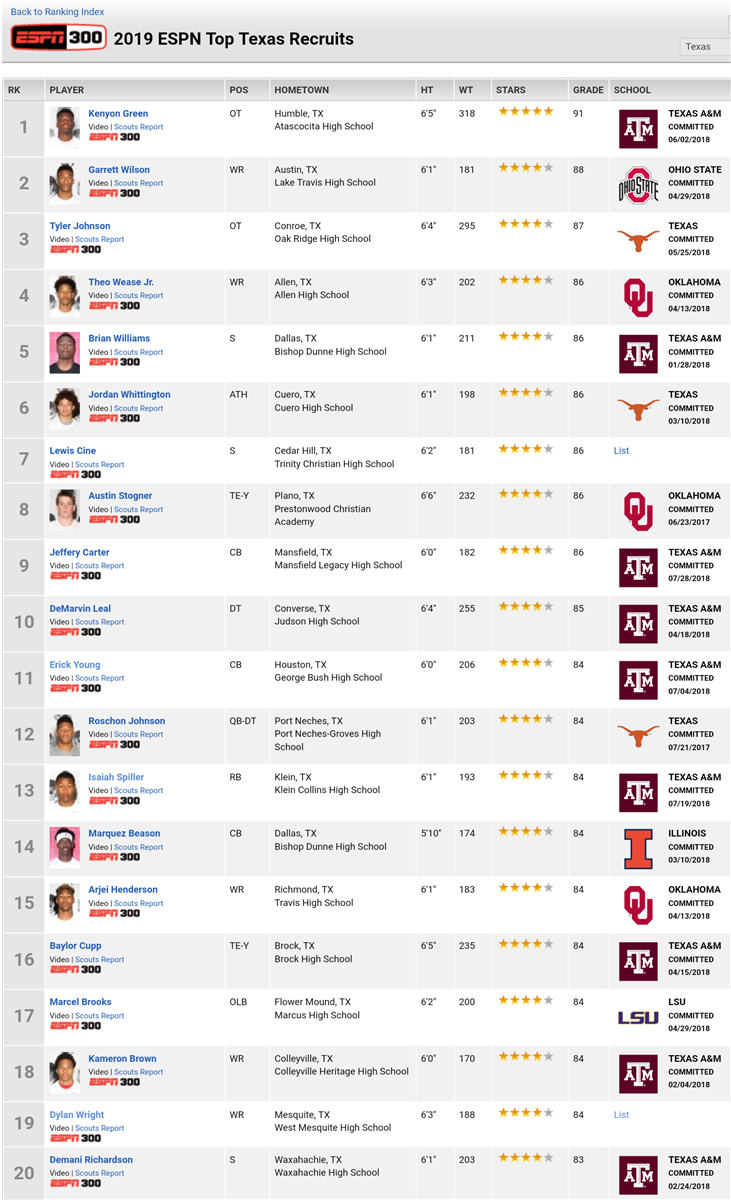Click Kameron Brown's player photo
Viewport: 731px width, 1200px height.
click(65, 1072)
